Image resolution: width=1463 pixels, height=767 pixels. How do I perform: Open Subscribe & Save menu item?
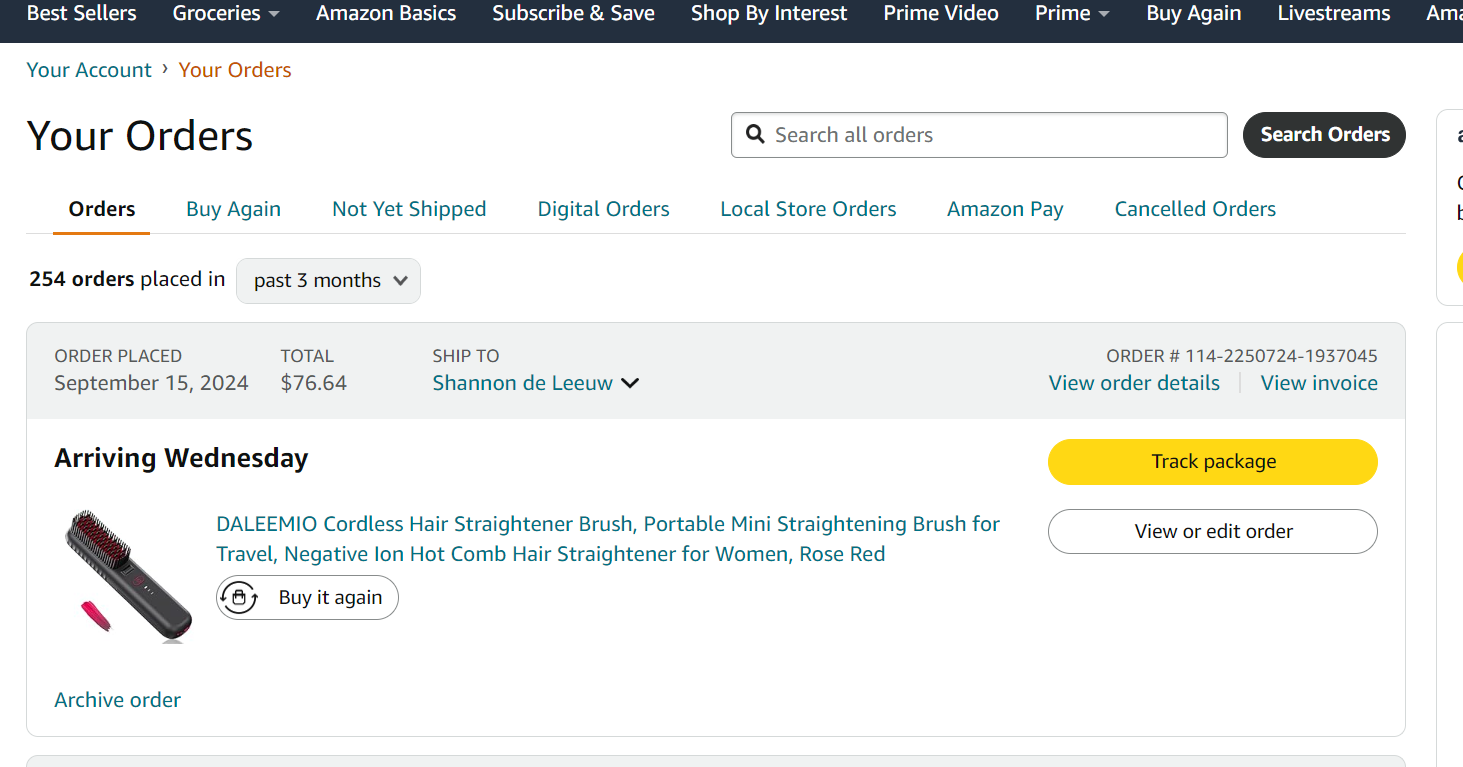(573, 13)
